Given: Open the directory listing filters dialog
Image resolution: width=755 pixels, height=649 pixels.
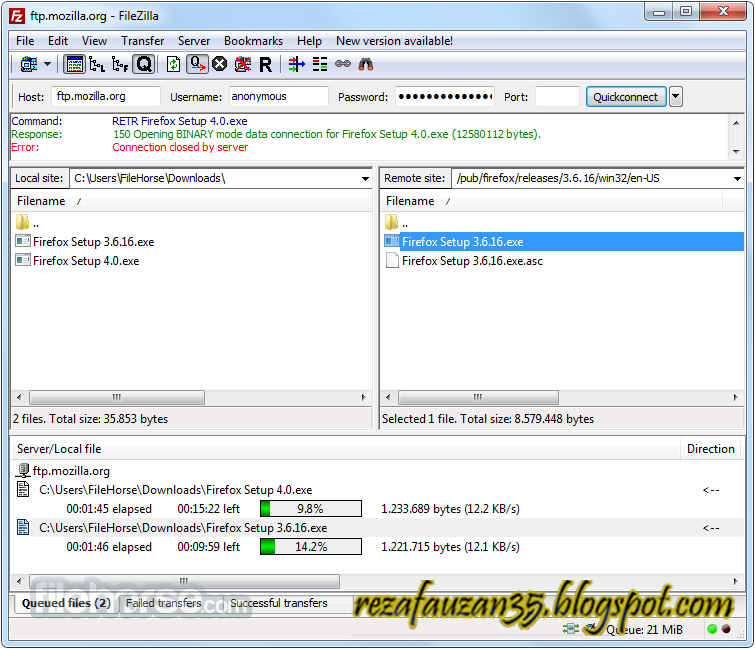Looking at the screenshot, I should (x=297, y=64).
